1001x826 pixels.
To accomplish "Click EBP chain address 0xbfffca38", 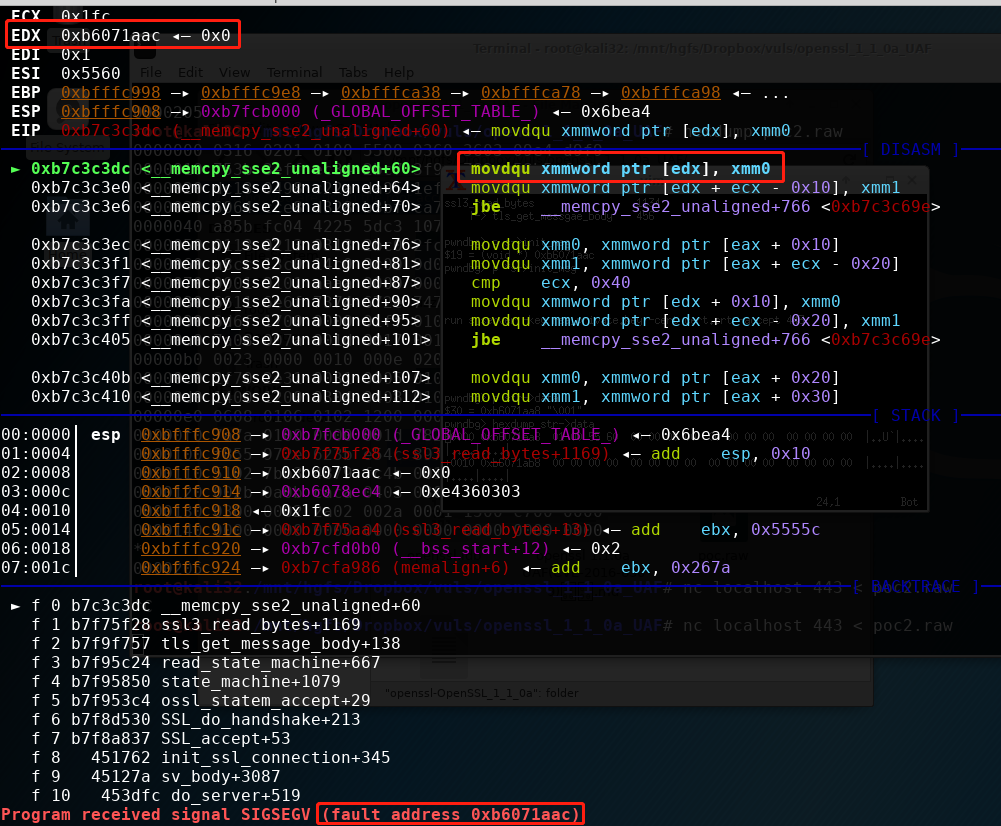I will (x=391, y=93).
